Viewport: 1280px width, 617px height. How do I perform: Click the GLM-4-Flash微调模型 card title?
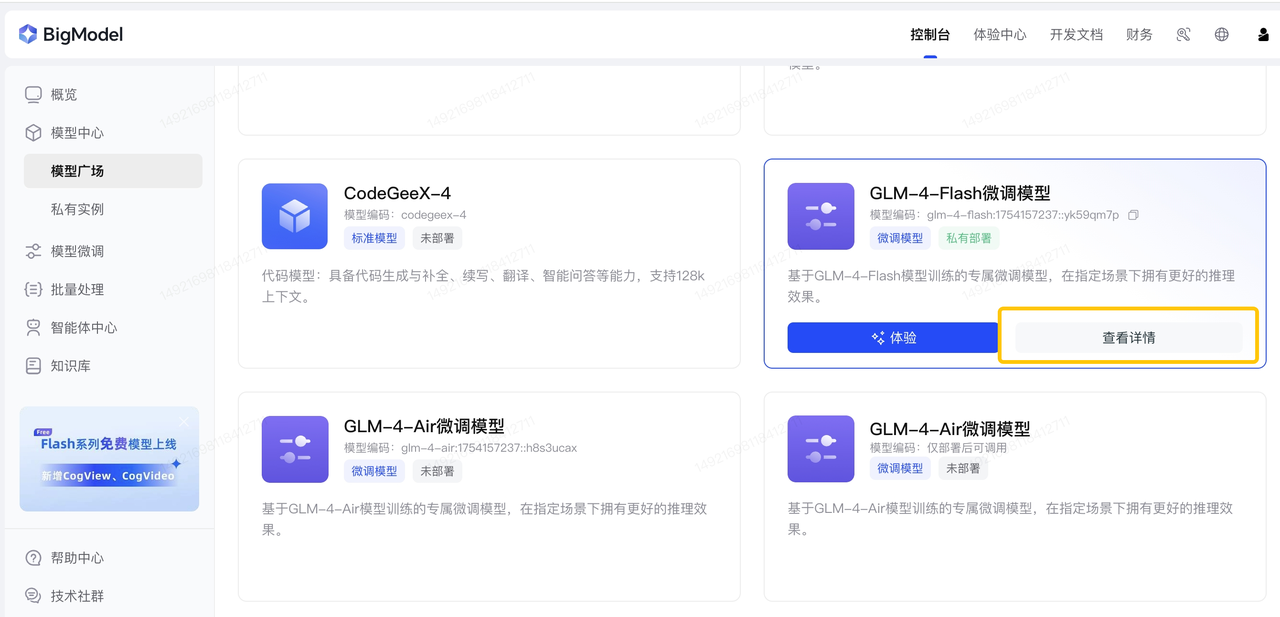[960, 193]
